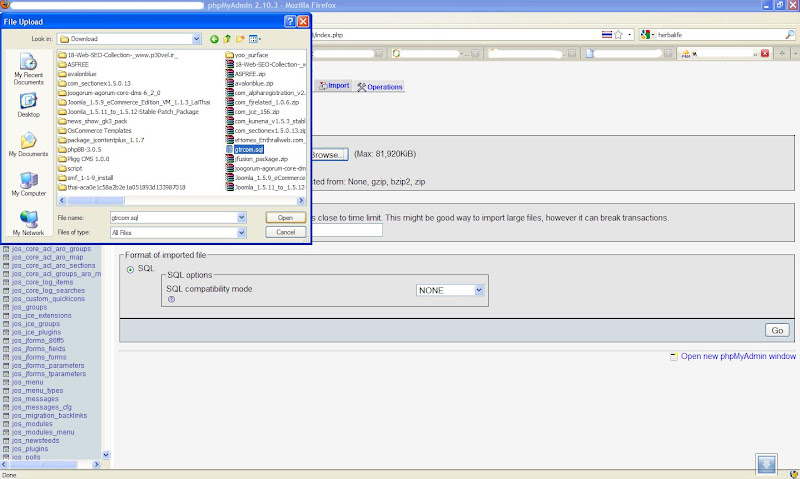Select the ASFREE.zip archive
This screenshot has height=479, width=800.
pyautogui.click(x=245, y=74)
